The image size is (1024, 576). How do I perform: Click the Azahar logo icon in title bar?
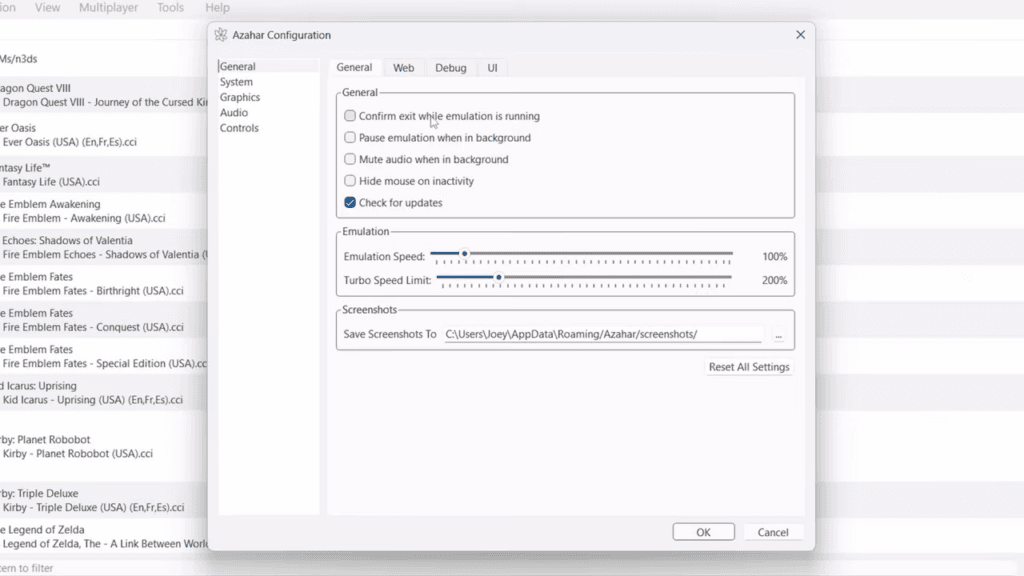click(221, 35)
